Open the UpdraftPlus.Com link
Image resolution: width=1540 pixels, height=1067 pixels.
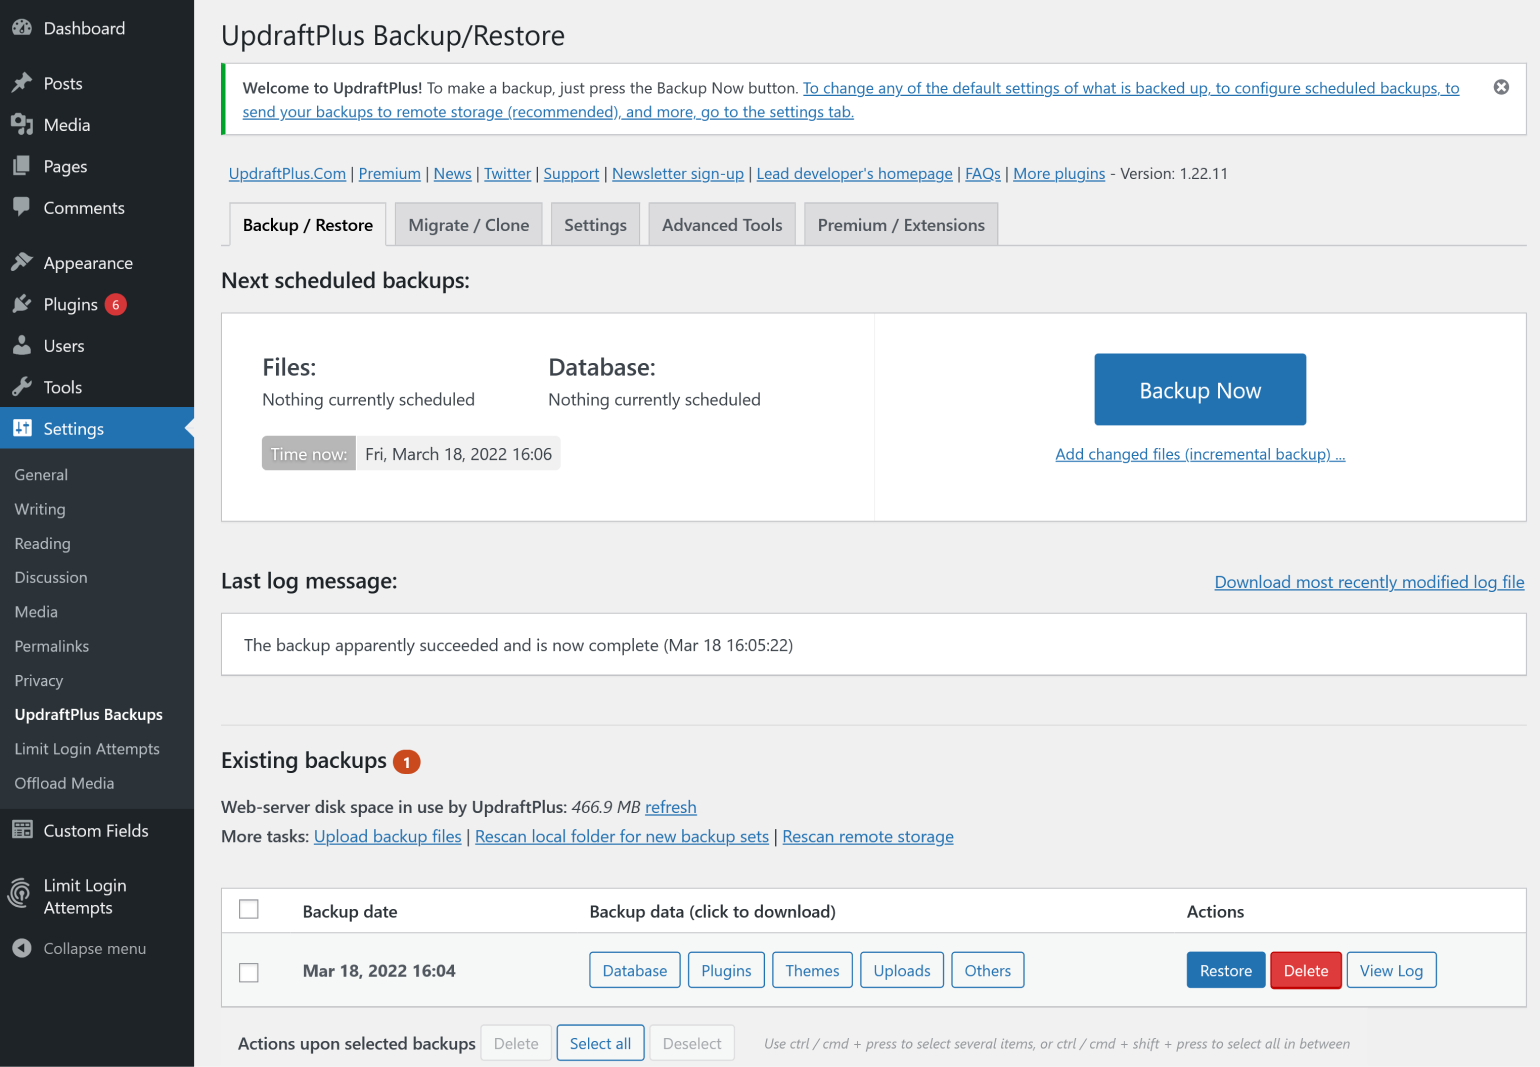click(x=287, y=173)
